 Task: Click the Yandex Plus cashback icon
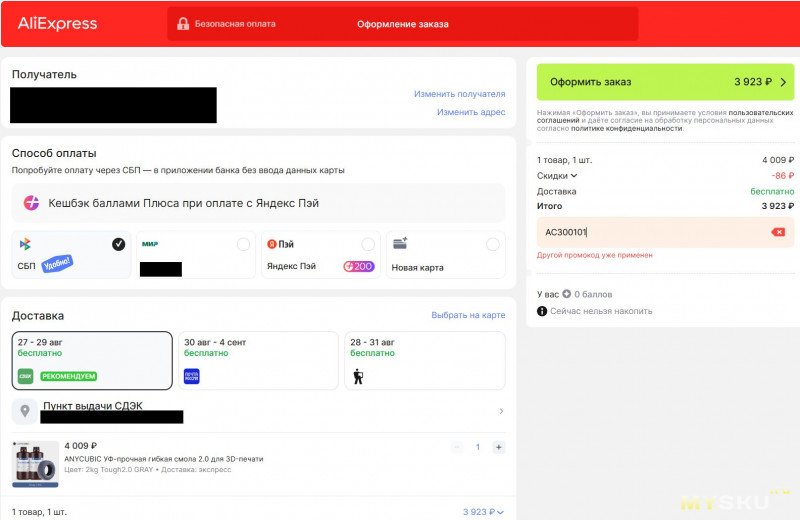pos(31,203)
